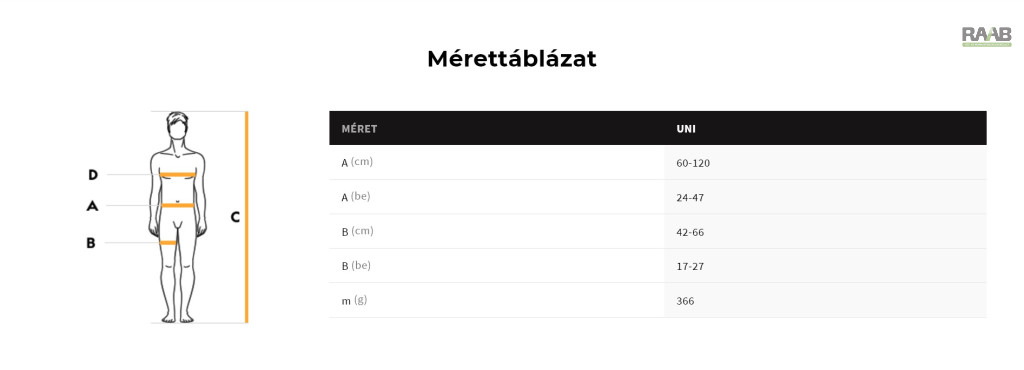
Task: Click the C height measurement label
Action: pyautogui.click(x=235, y=217)
